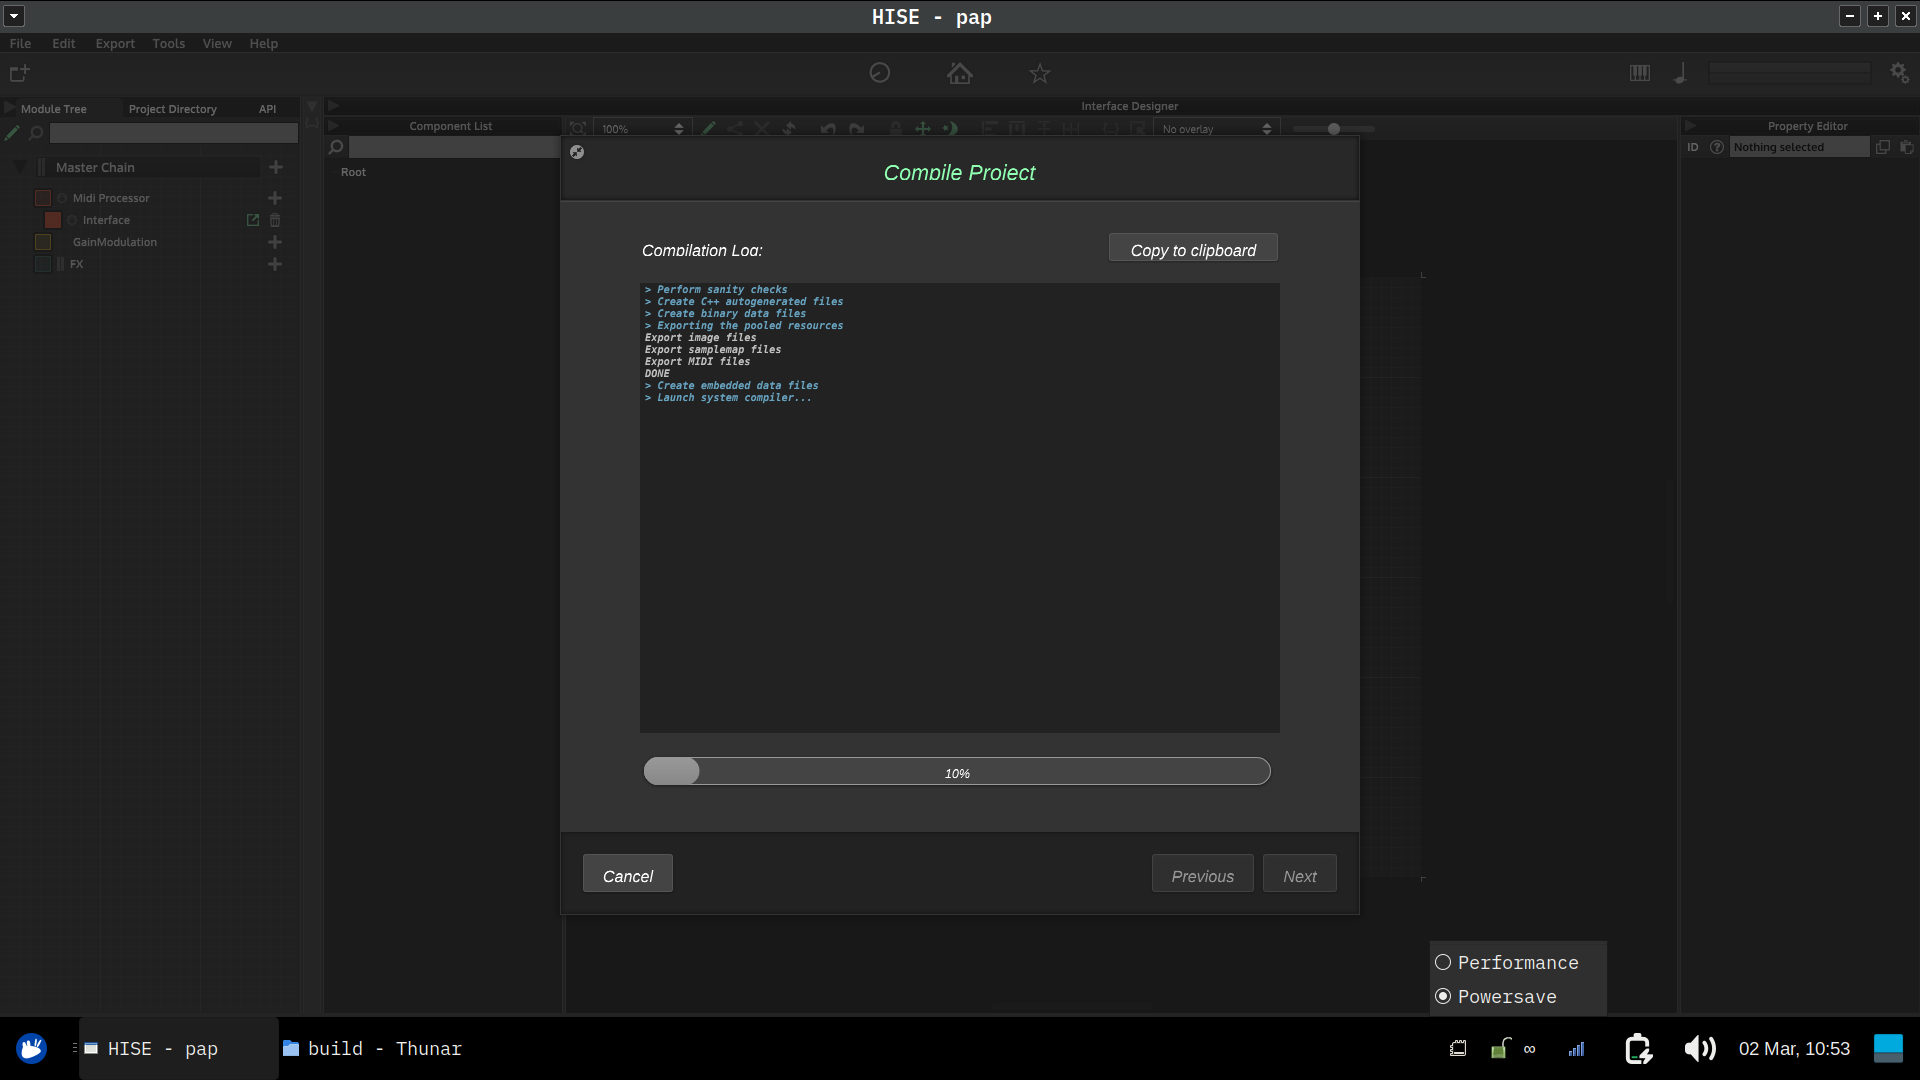Add a Midi Processor with plus icon
1920x1080 pixels.
[x=275, y=198]
